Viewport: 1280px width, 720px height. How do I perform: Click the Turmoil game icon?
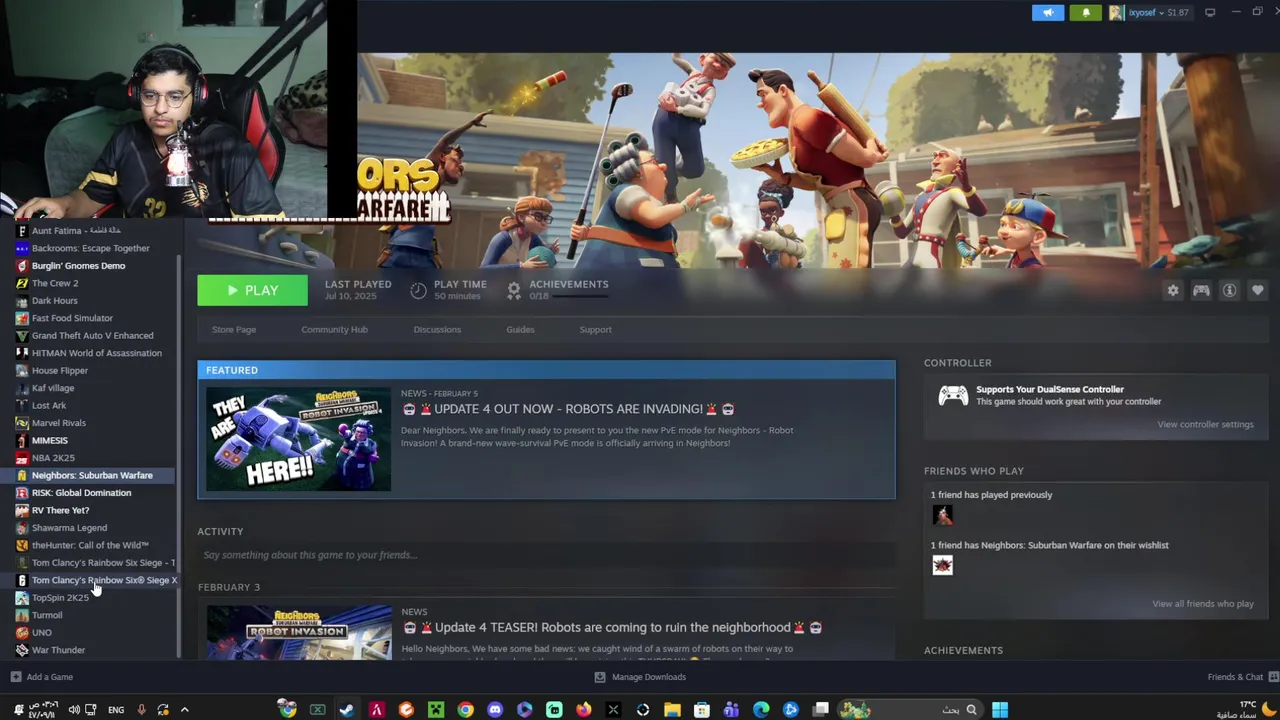(x=22, y=615)
